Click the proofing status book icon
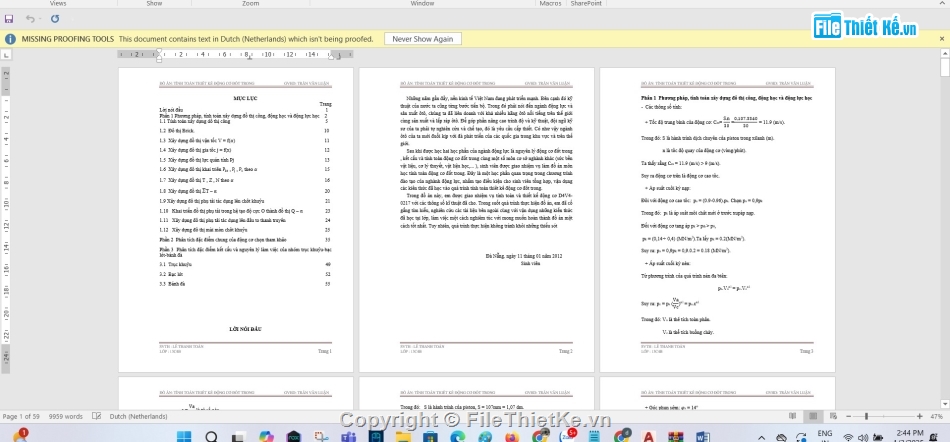 (96, 417)
